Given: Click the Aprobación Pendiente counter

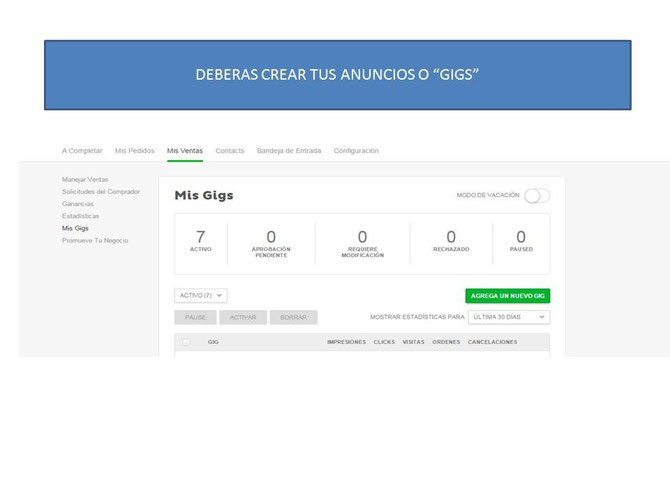Looking at the screenshot, I should tap(271, 244).
